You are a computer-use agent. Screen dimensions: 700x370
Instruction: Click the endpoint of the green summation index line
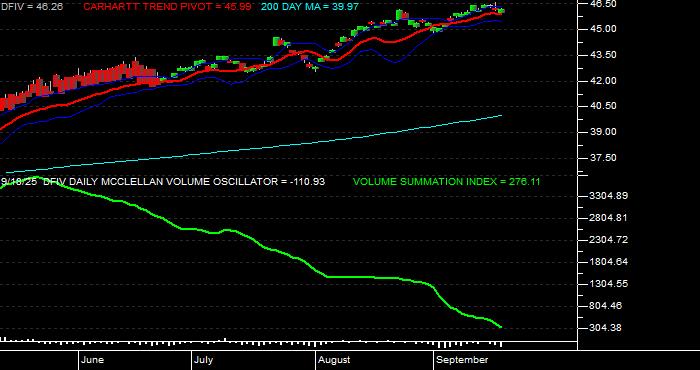pyautogui.click(x=500, y=327)
